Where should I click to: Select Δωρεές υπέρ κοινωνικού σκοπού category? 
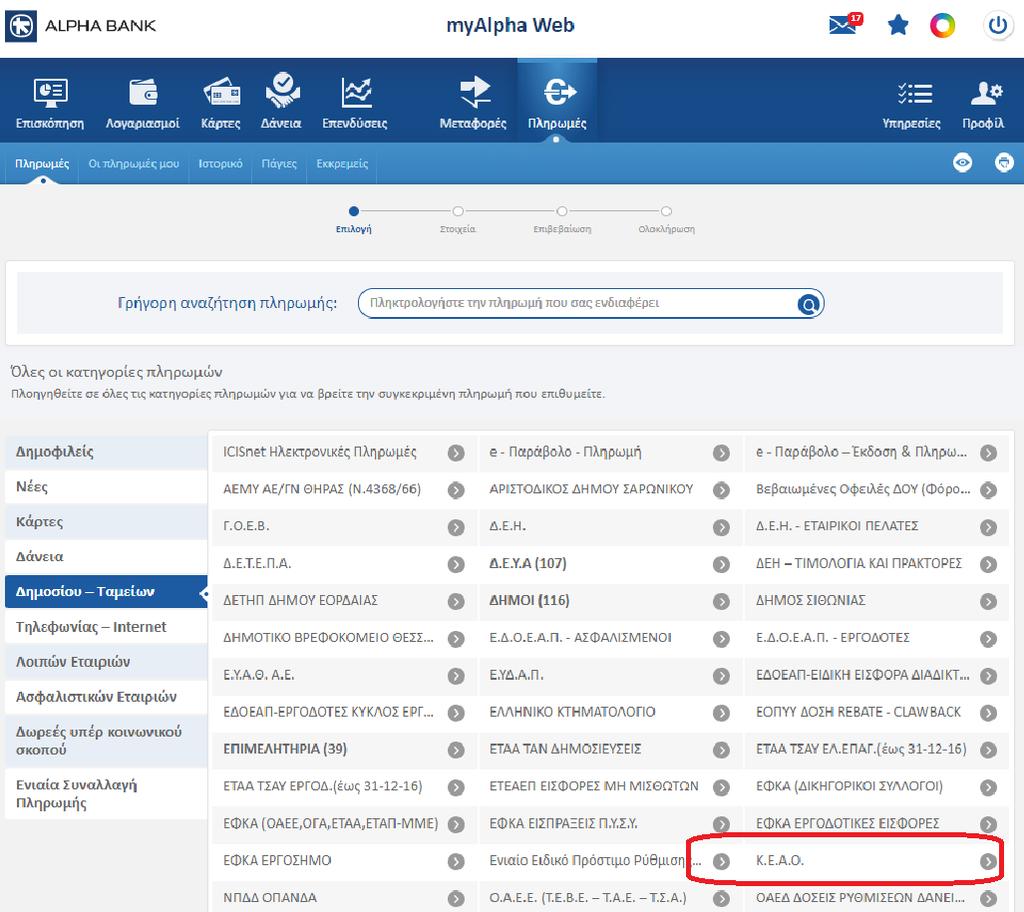click(106, 741)
